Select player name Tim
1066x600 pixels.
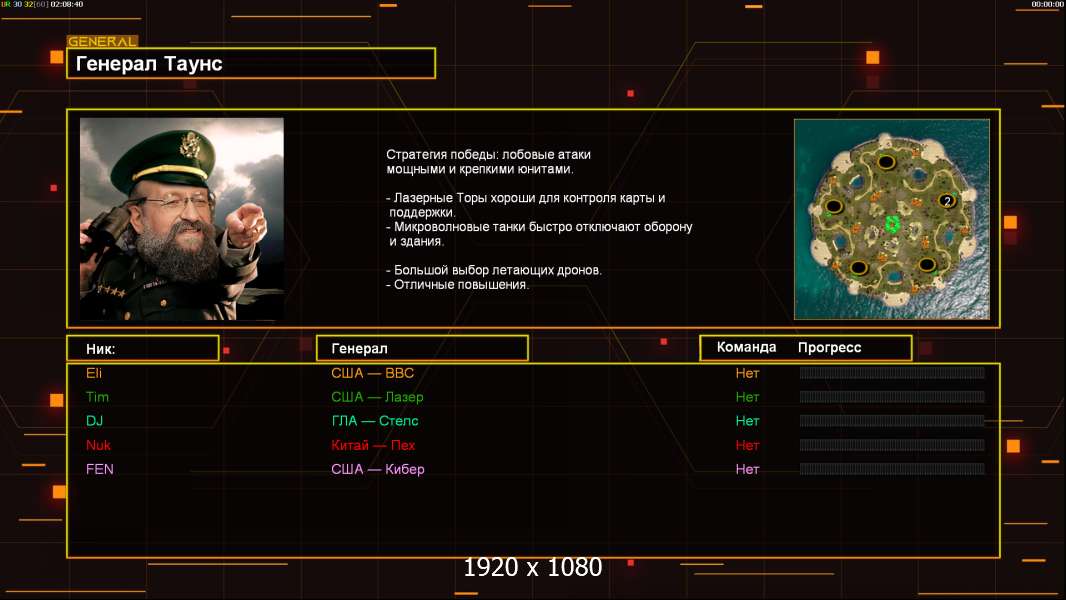tap(97, 397)
